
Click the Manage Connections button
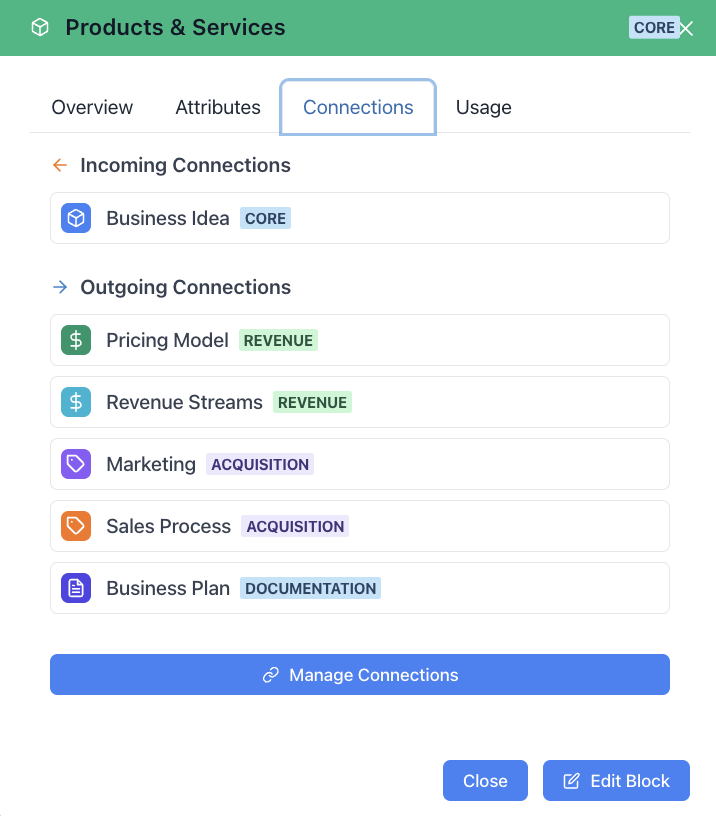360,674
